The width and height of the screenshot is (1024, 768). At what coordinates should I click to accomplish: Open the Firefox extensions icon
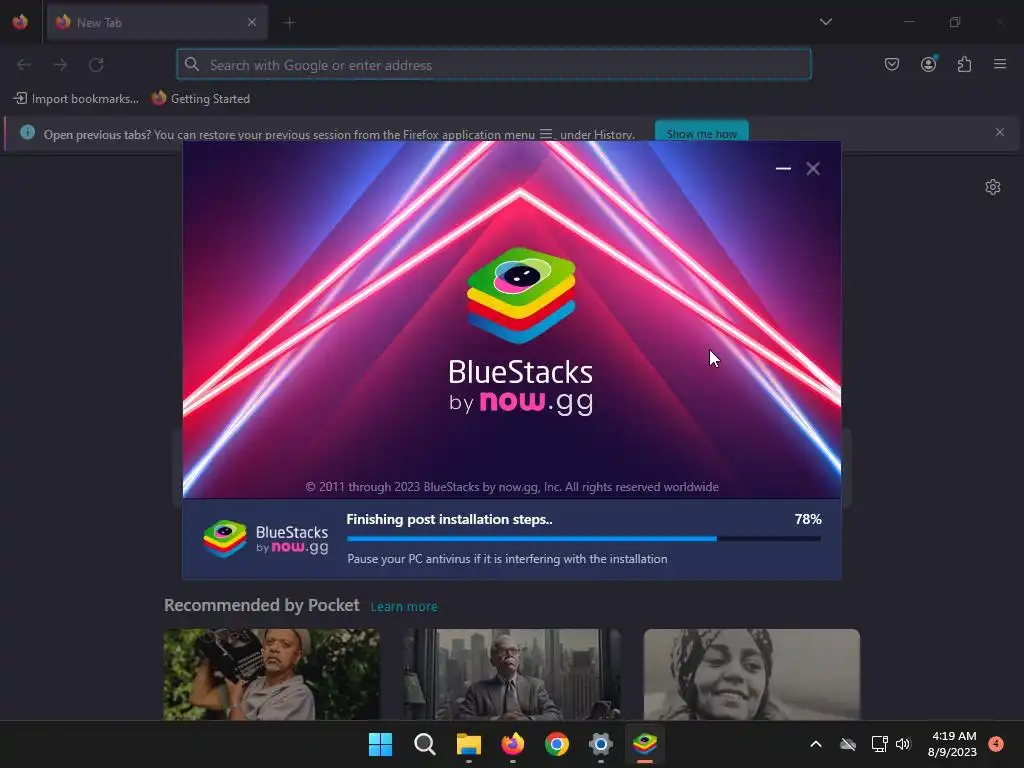(x=964, y=64)
